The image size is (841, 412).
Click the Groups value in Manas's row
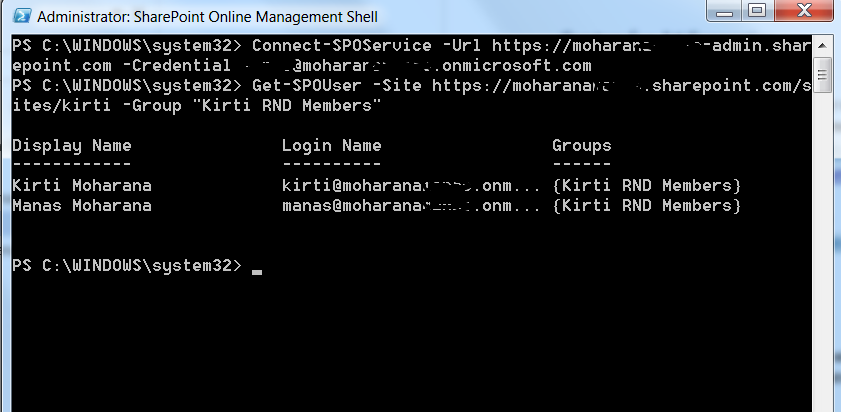(x=646, y=206)
